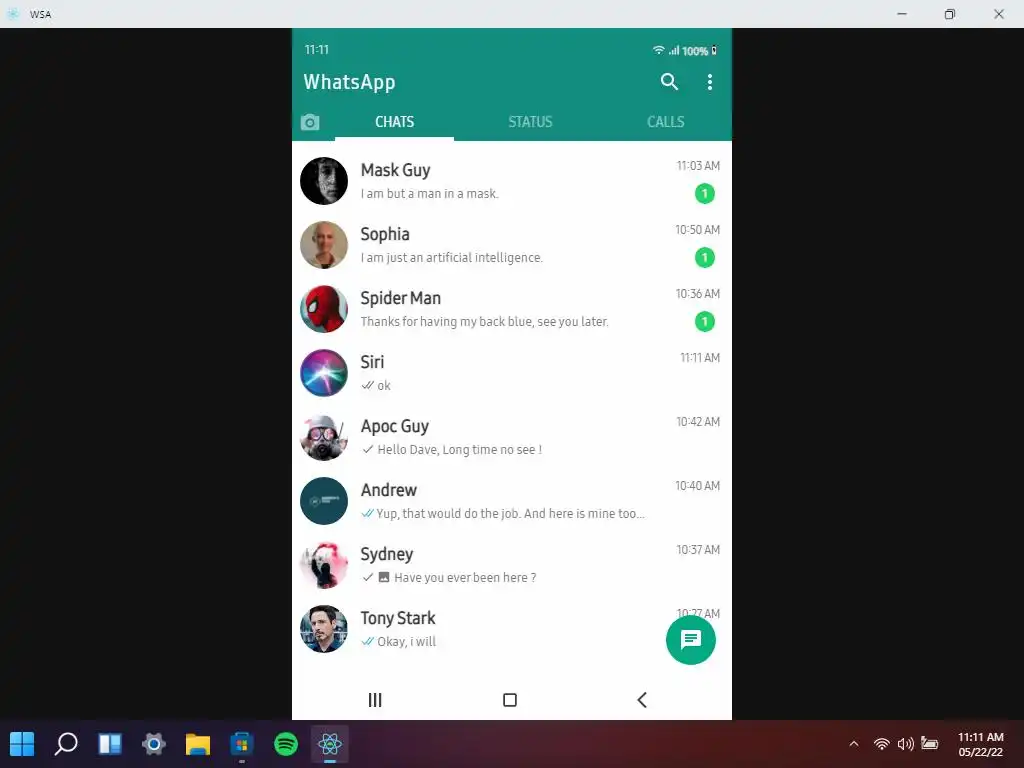Viewport: 1024px width, 768px height.
Task: Open the Siri chat
Action: (x=512, y=373)
